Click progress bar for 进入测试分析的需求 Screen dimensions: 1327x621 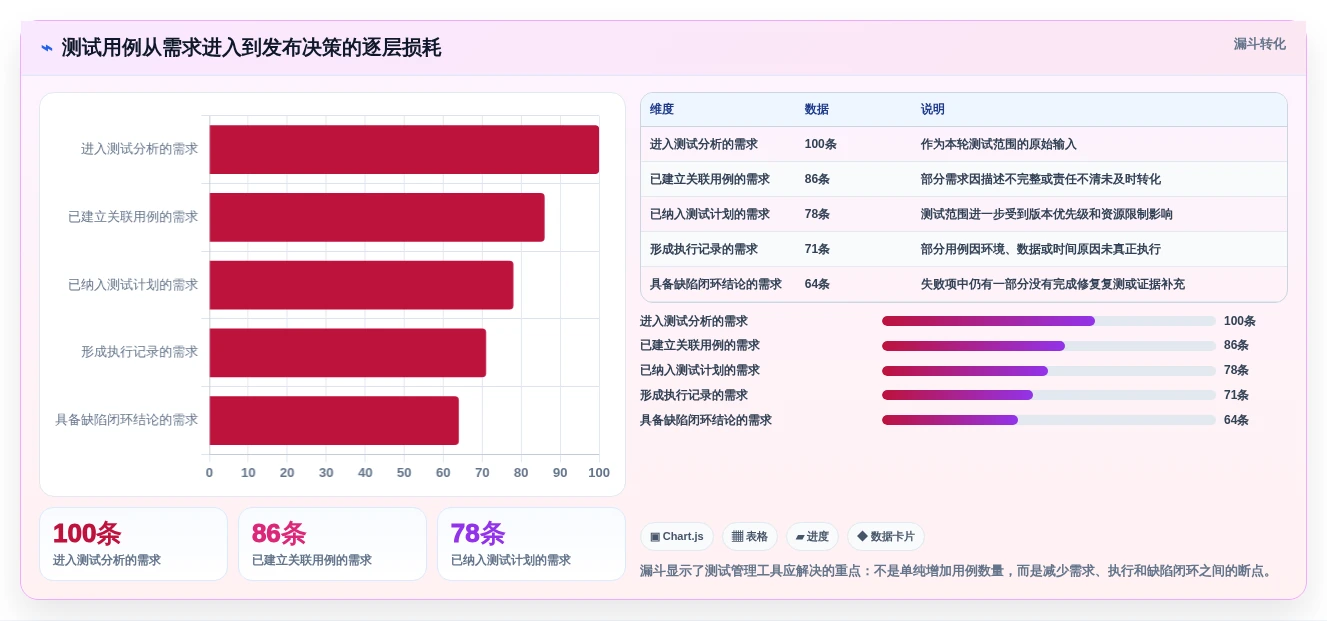(x=1049, y=321)
